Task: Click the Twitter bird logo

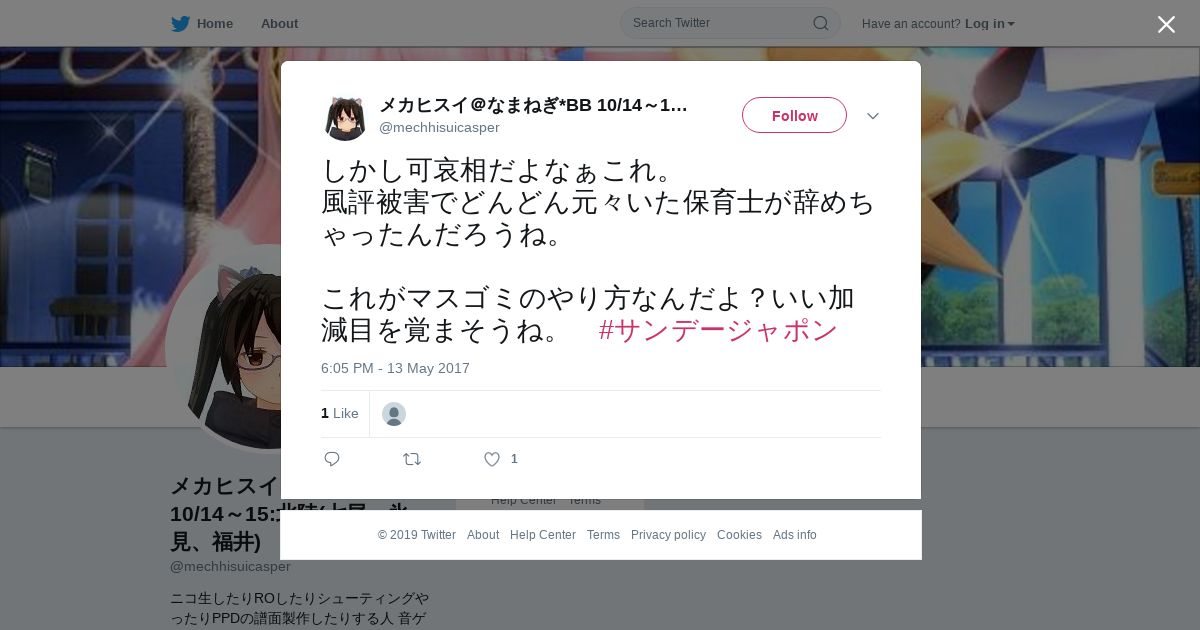Action: (180, 23)
